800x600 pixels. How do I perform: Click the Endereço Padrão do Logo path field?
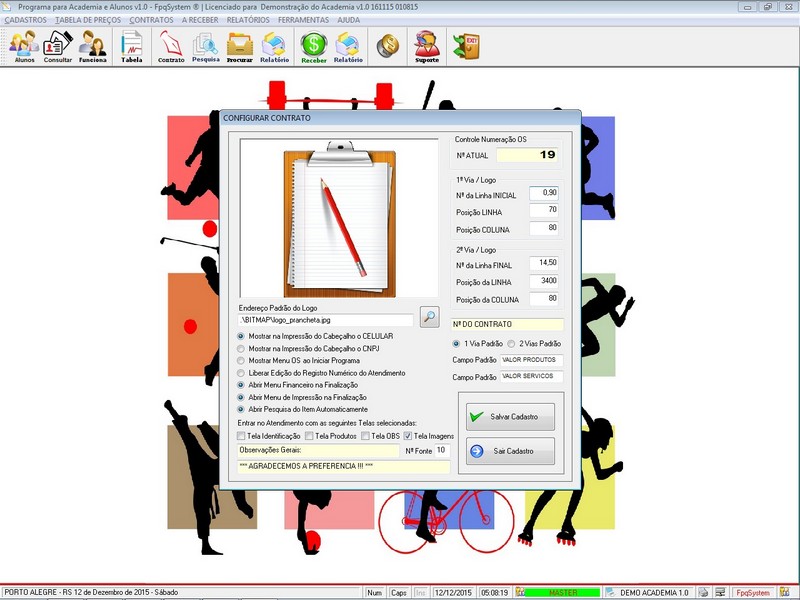point(326,320)
